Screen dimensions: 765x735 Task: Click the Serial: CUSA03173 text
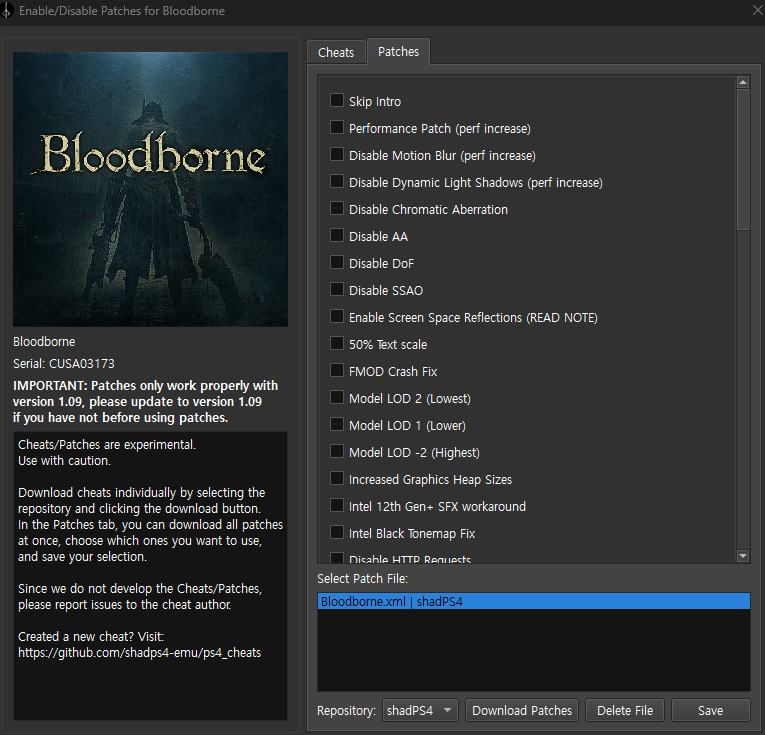tap(64, 363)
